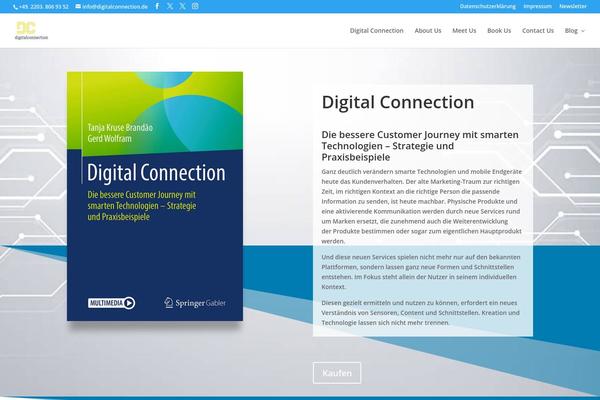Click paragraph starting 'Diesen gezielt ermitteln'
This screenshot has width=600, height=400.
coord(420,313)
